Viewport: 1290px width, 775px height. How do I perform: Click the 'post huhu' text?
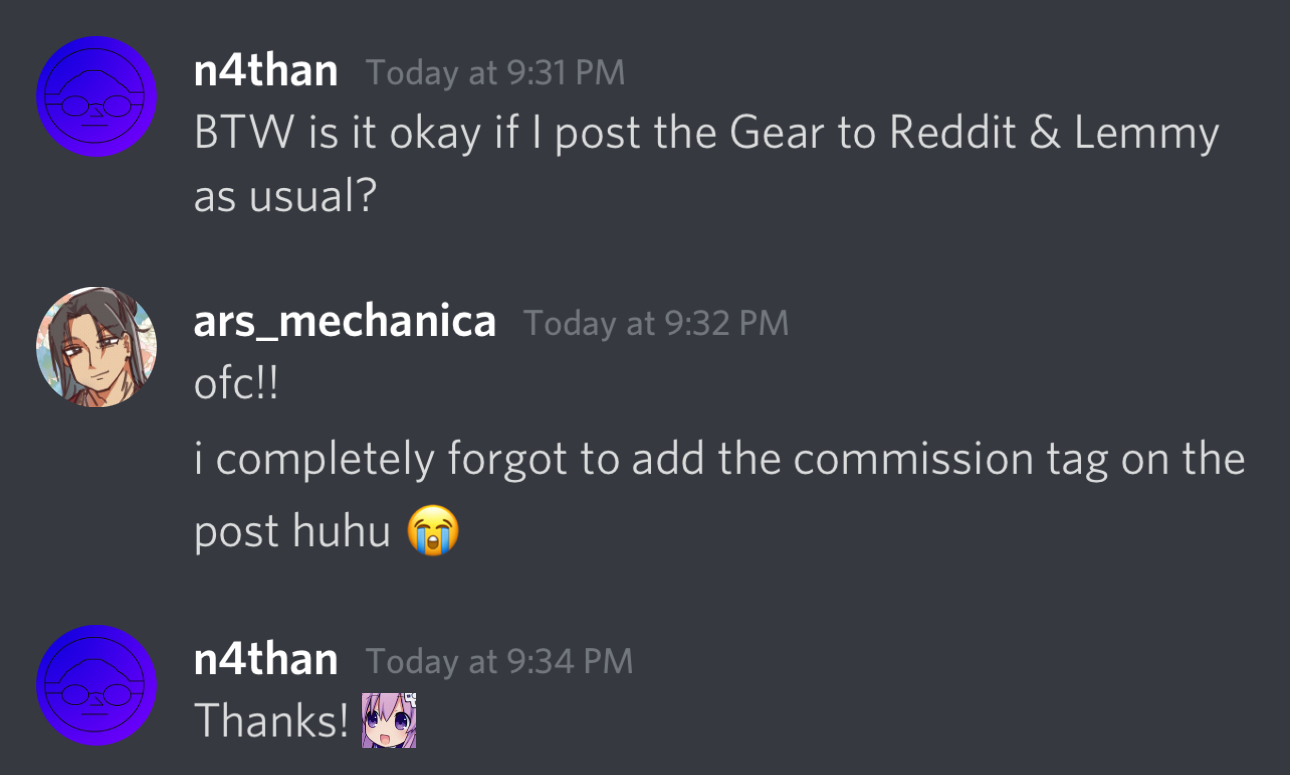pyautogui.click(x=292, y=532)
